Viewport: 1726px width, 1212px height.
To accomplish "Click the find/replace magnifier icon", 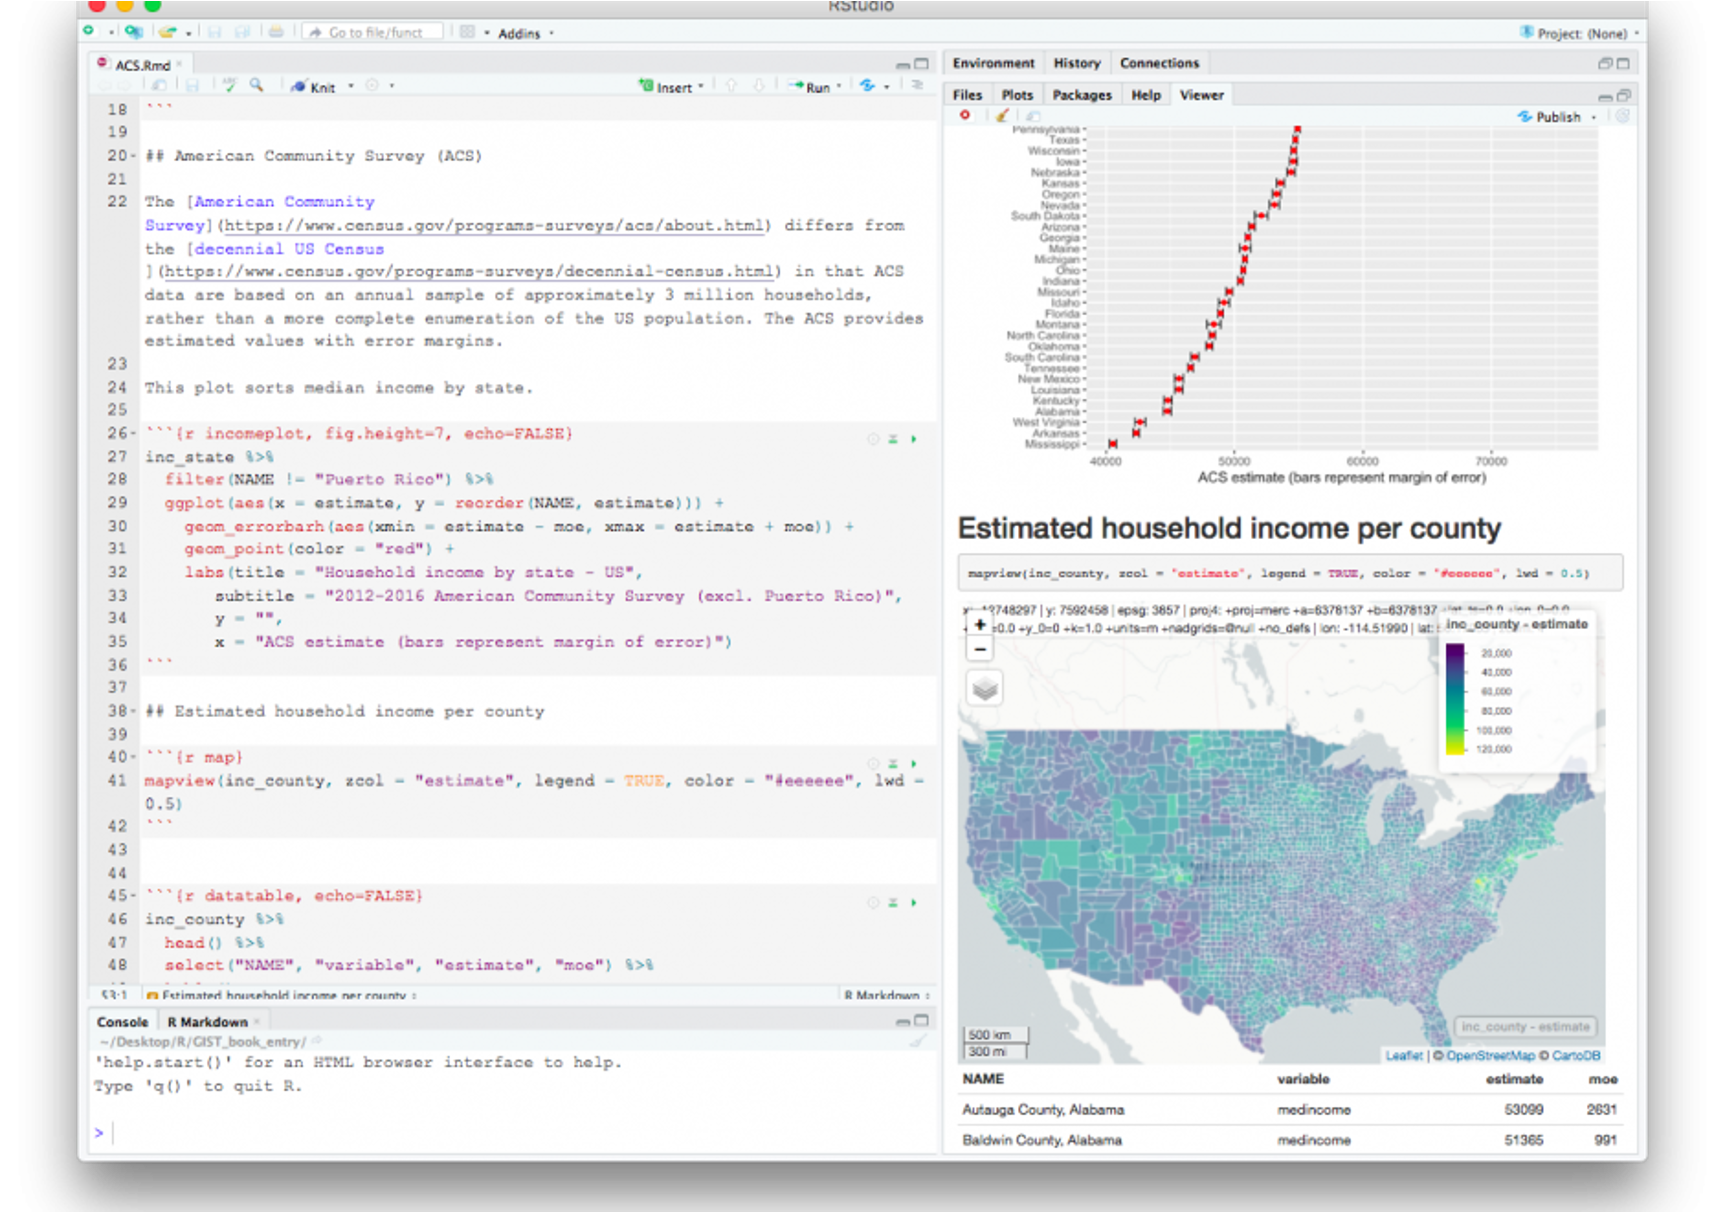I will coord(256,86).
